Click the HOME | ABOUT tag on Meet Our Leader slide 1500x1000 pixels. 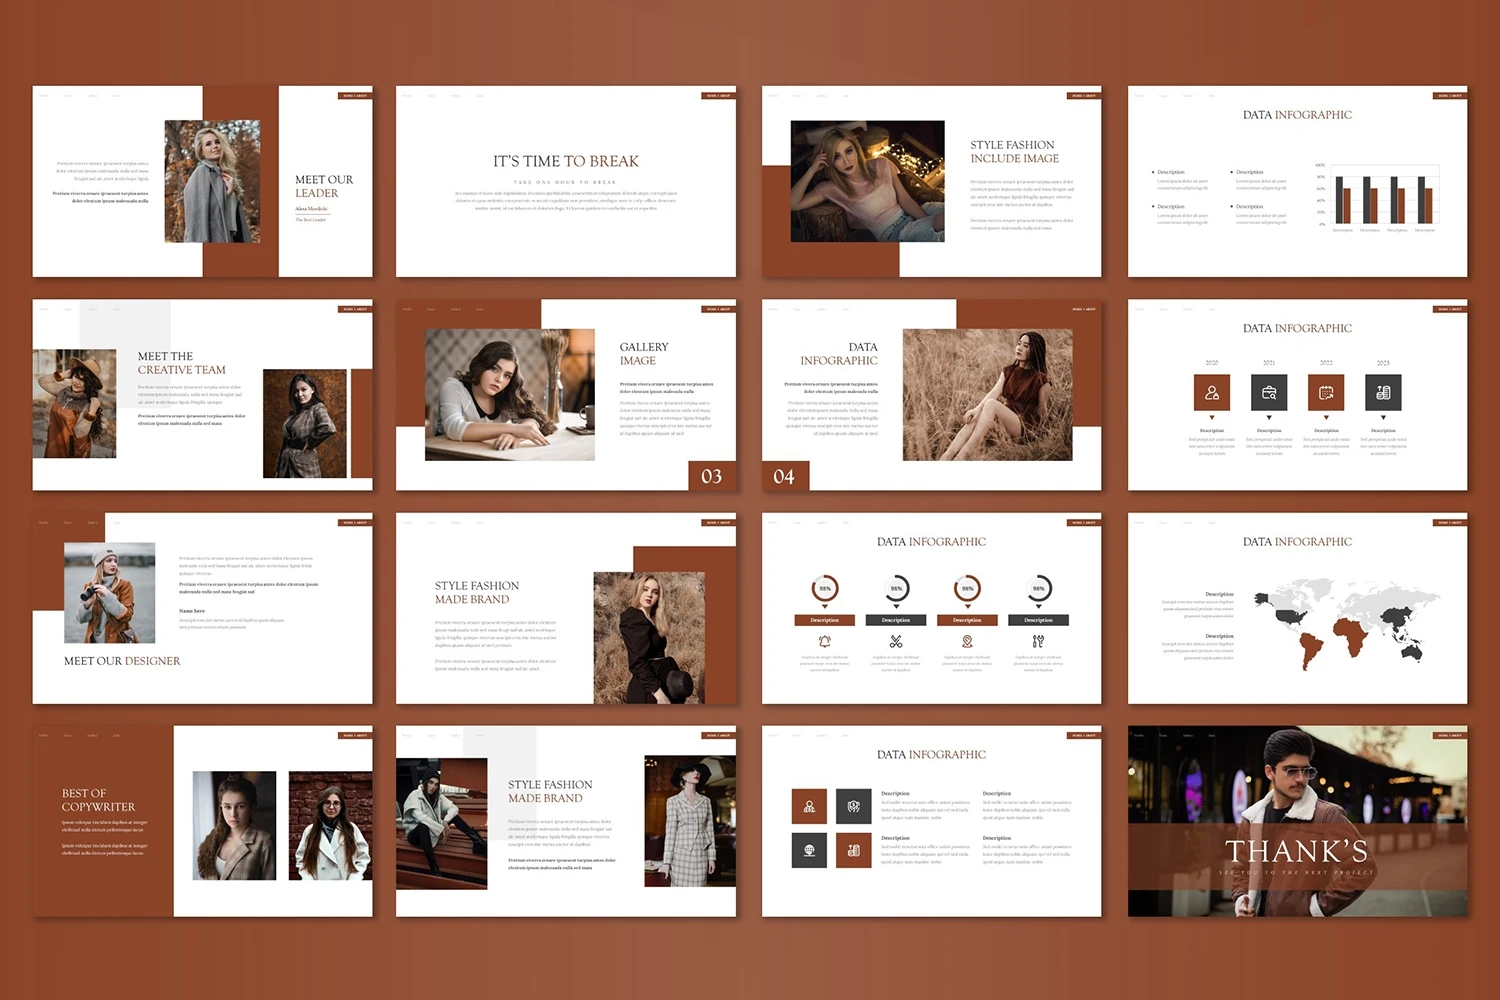coord(354,96)
